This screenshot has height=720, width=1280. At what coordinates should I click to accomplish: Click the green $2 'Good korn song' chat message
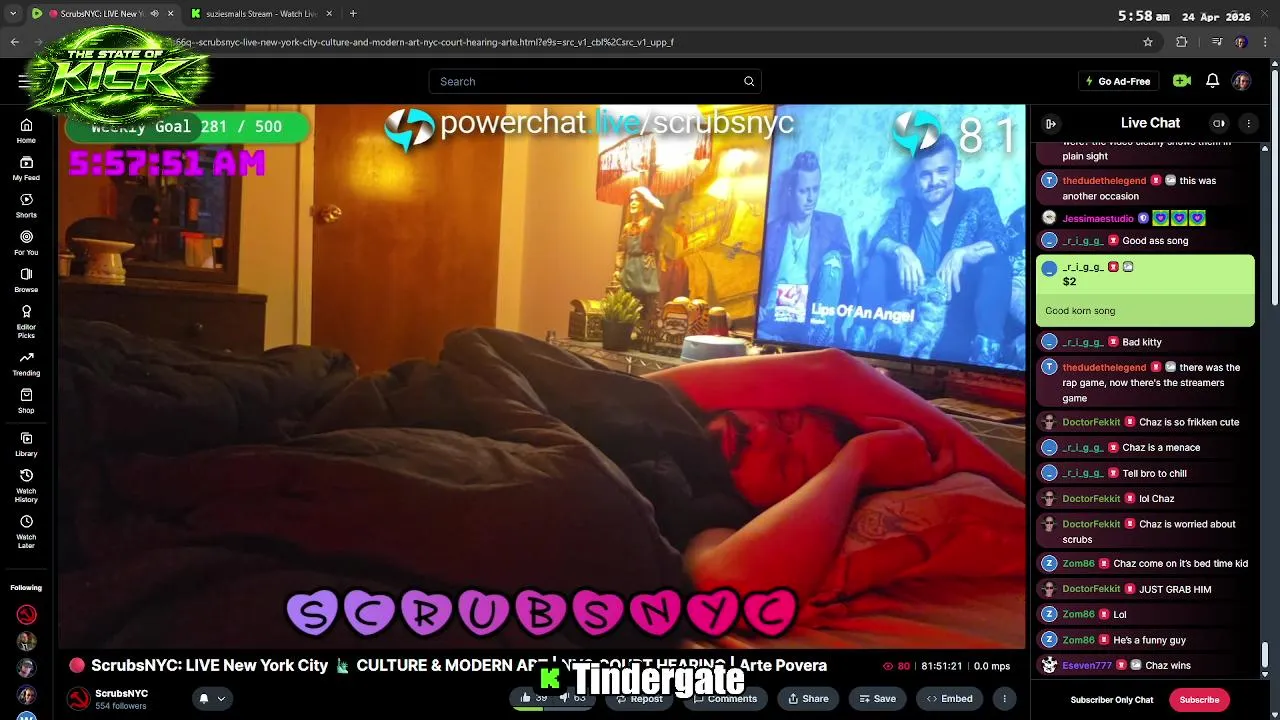click(x=1145, y=291)
